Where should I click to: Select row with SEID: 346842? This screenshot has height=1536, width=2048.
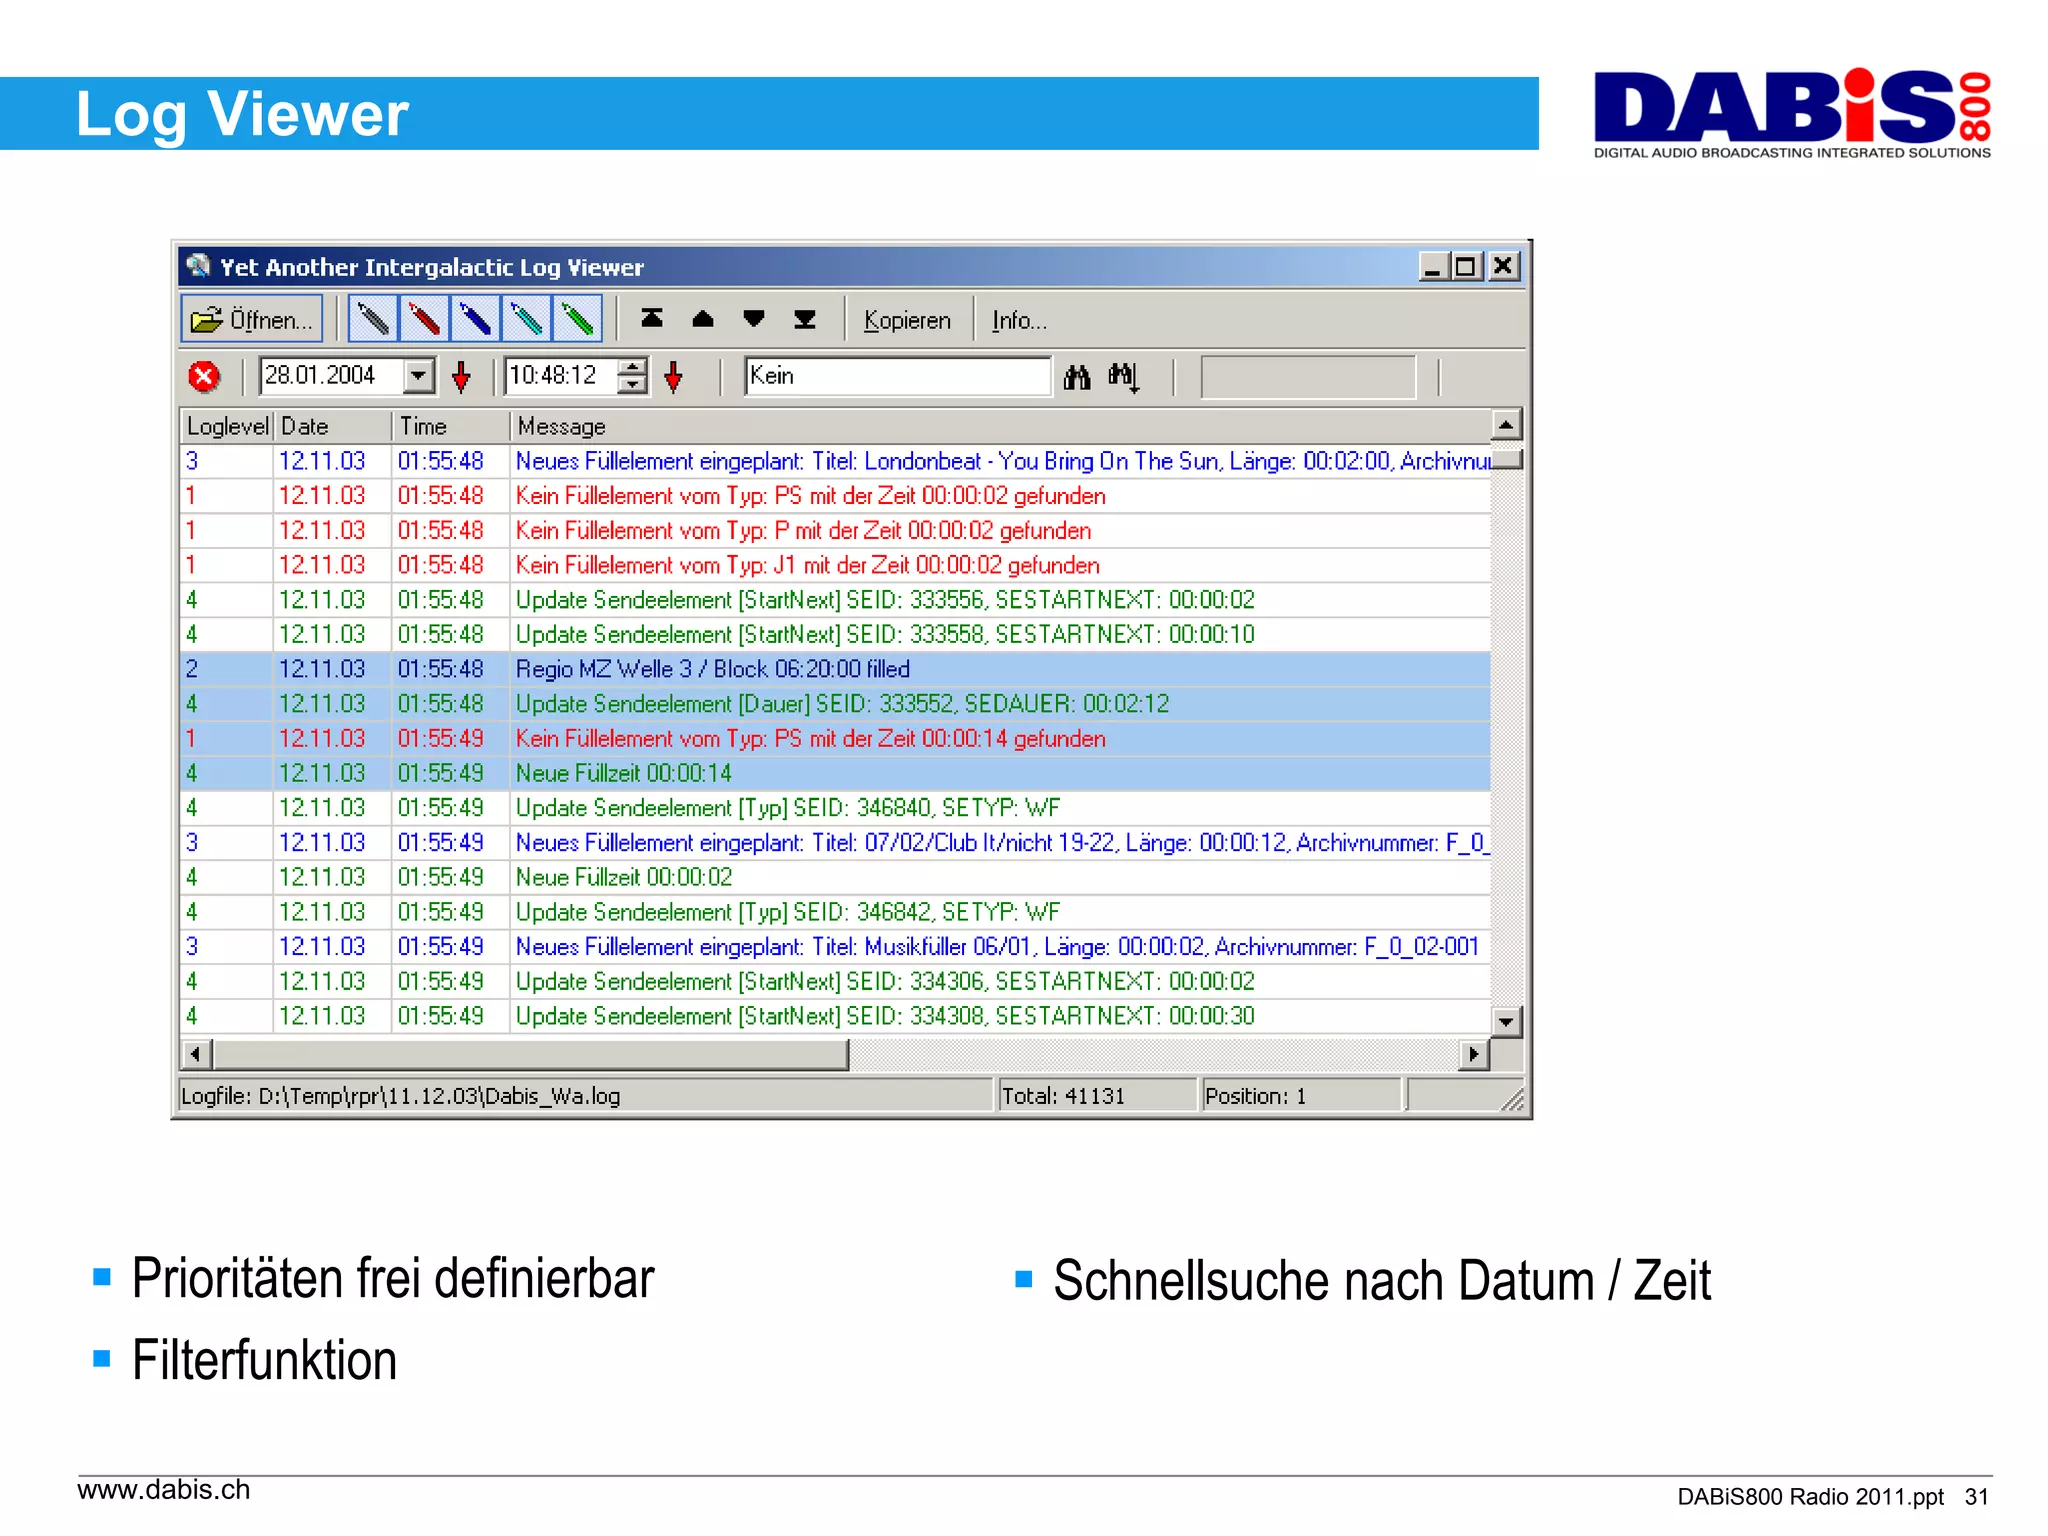835,912
